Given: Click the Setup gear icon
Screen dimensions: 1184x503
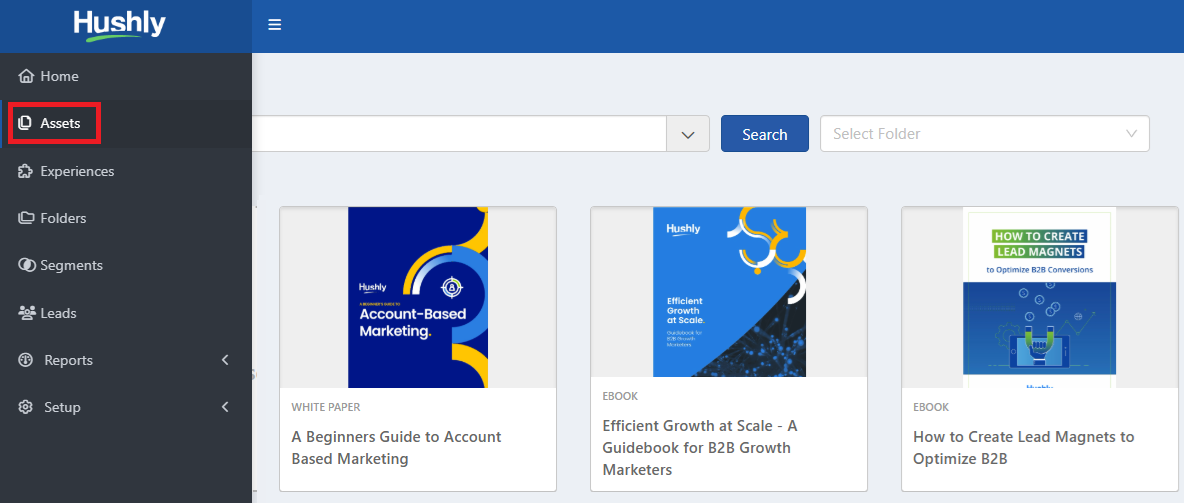Looking at the screenshot, I should coord(26,407).
